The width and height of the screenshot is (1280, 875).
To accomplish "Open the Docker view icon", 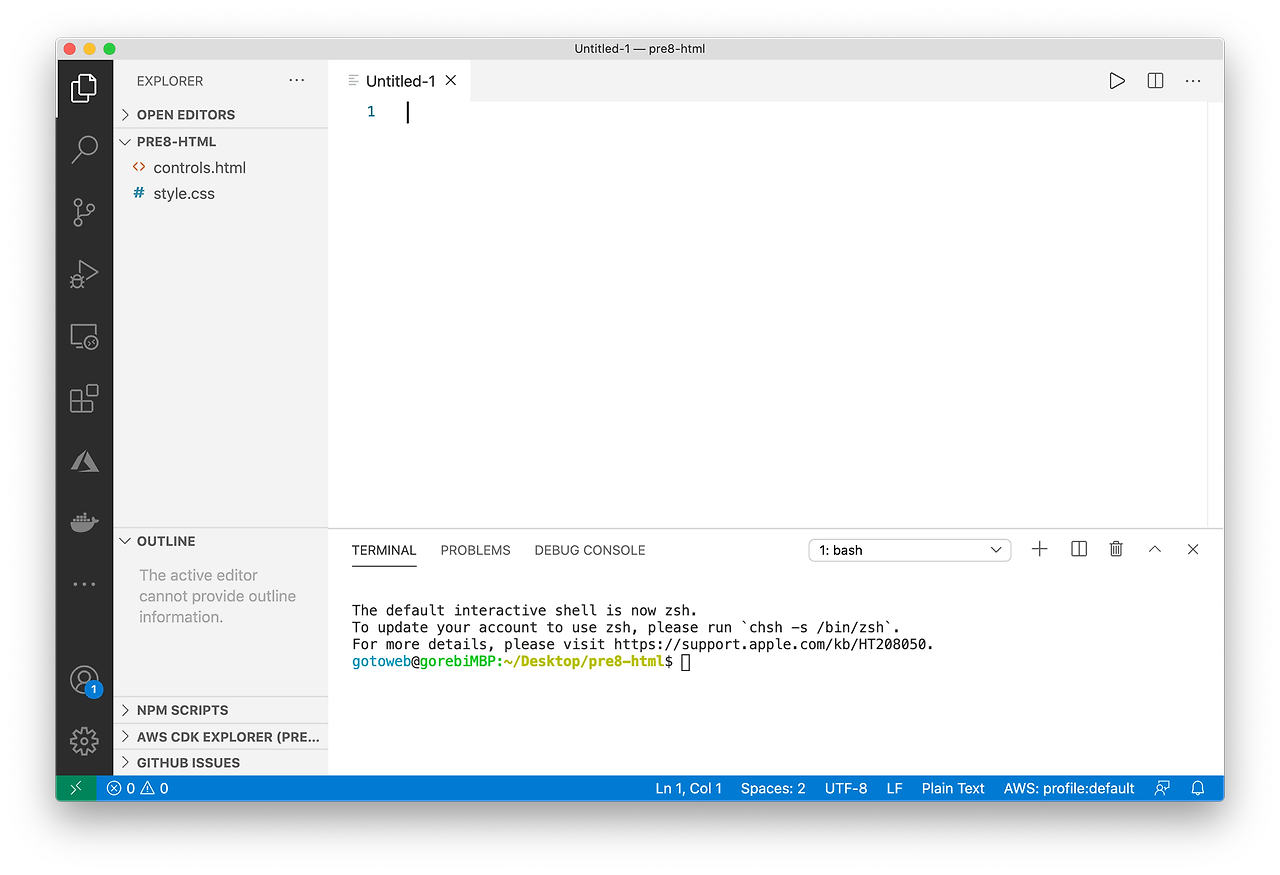I will pyautogui.click(x=84, y=521).
